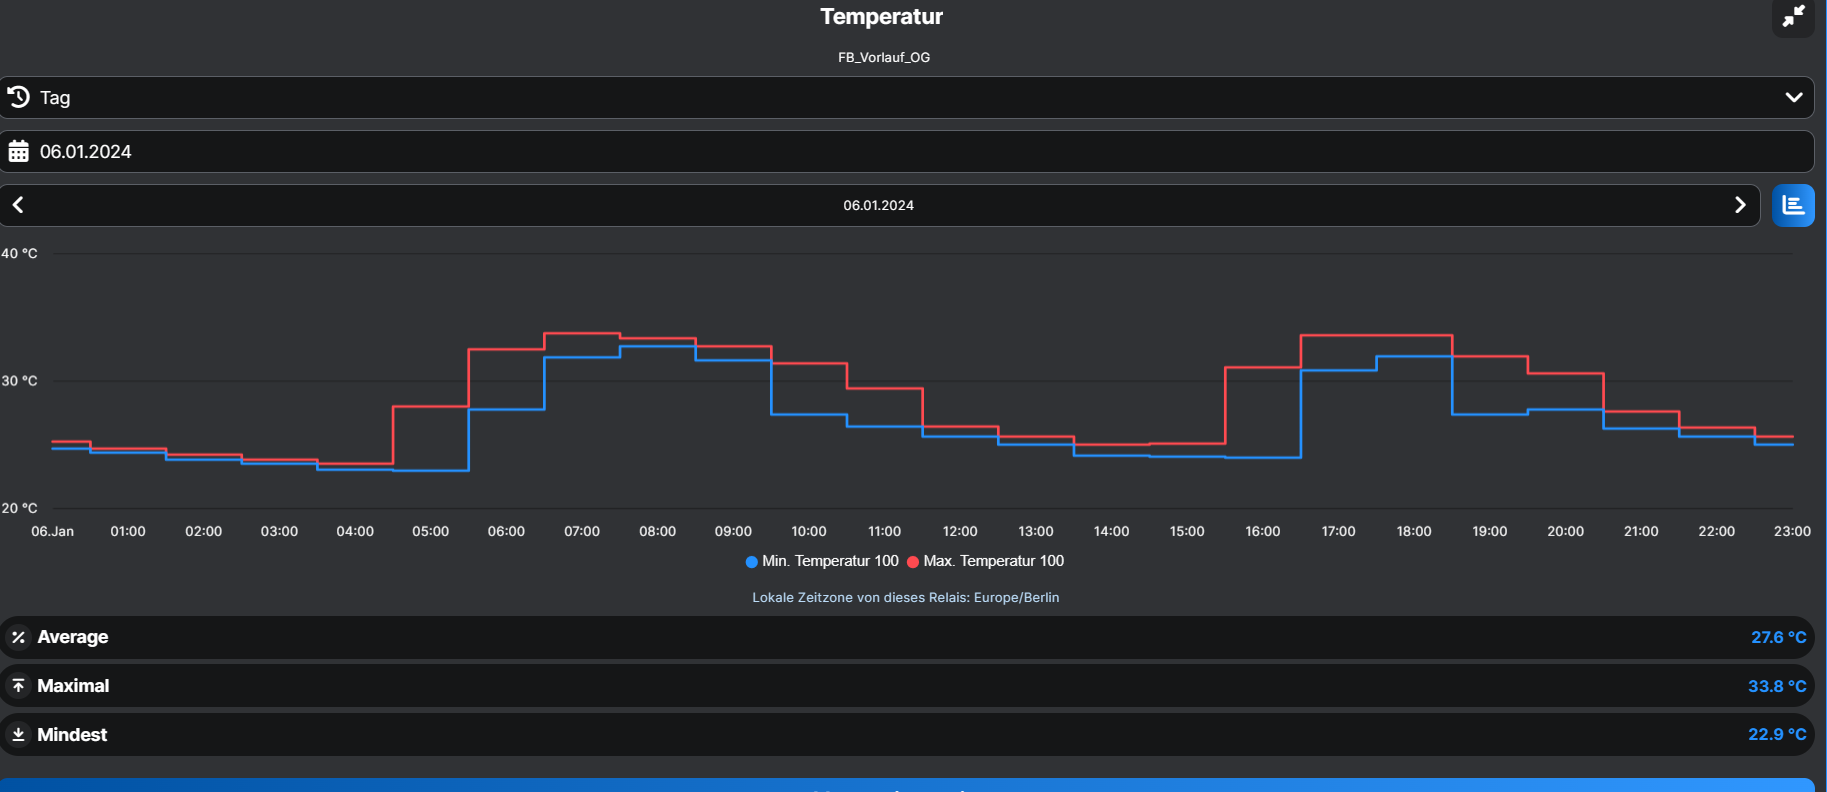1827x792 pixels.
Task: Click the red Max. Temperatur legend dot
Action: (913, 562)
